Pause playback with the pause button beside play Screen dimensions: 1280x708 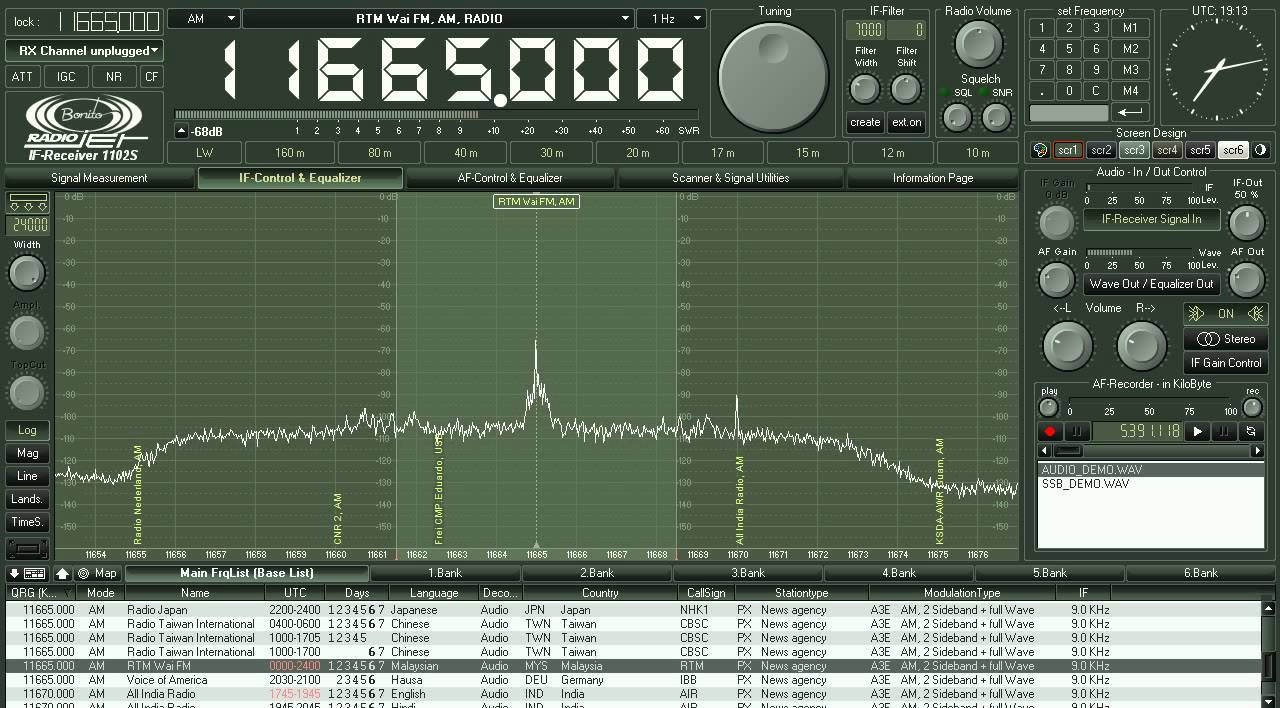(x=1224, y=432)
